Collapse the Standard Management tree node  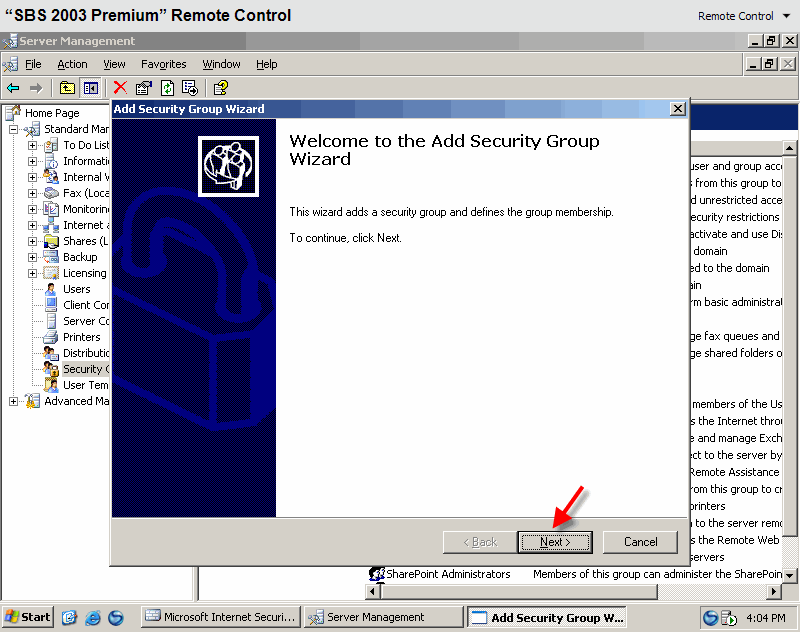tap(14, 129)
